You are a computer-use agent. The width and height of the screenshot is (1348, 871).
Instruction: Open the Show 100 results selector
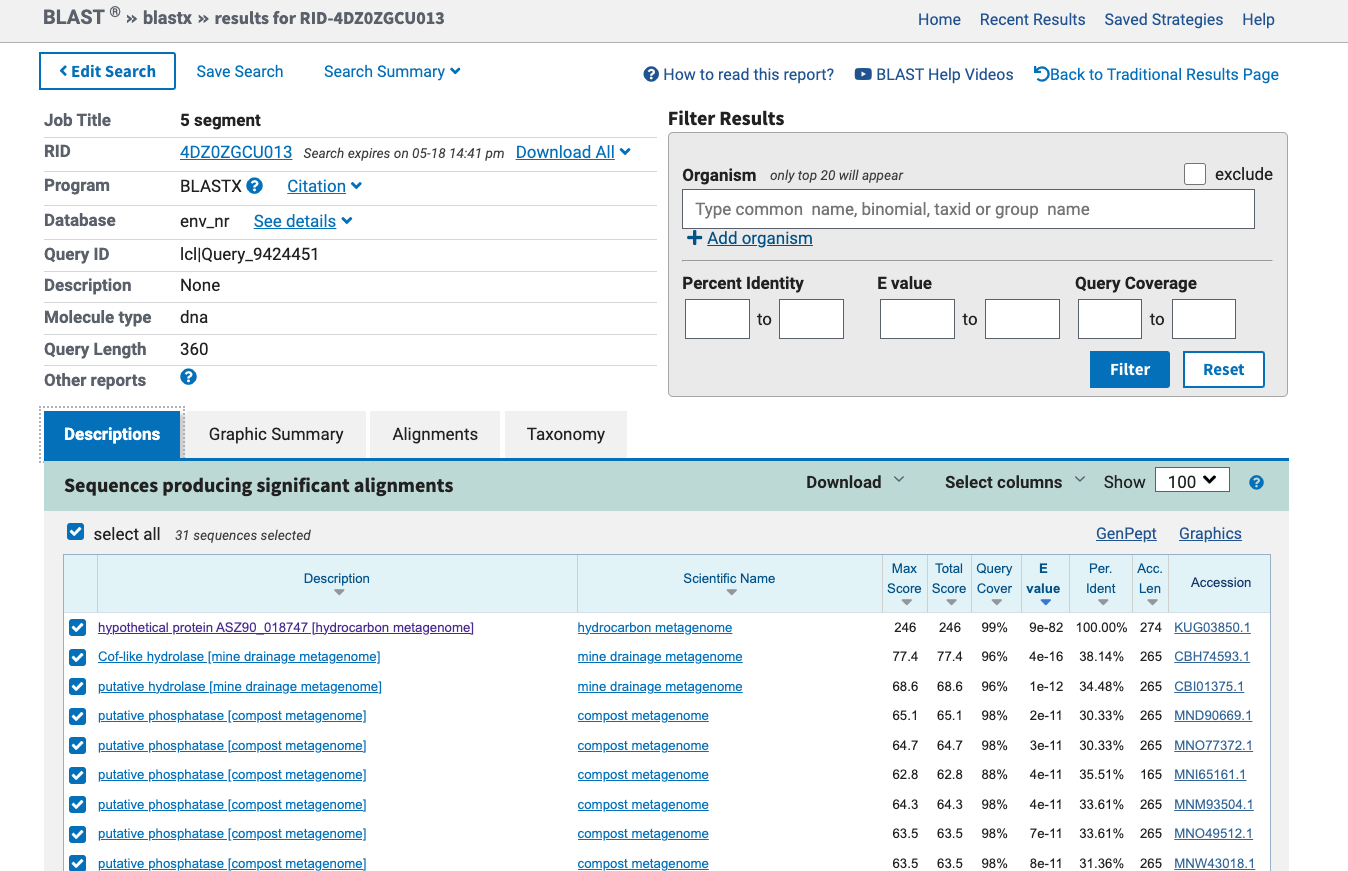point(1192,481)
